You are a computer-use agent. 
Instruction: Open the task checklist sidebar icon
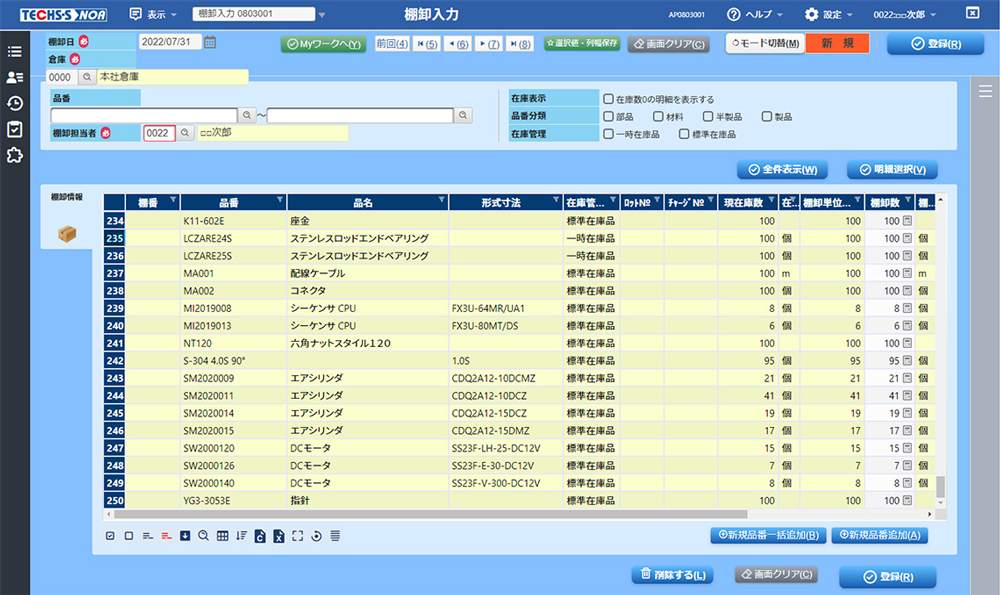[x=15, y=129]
